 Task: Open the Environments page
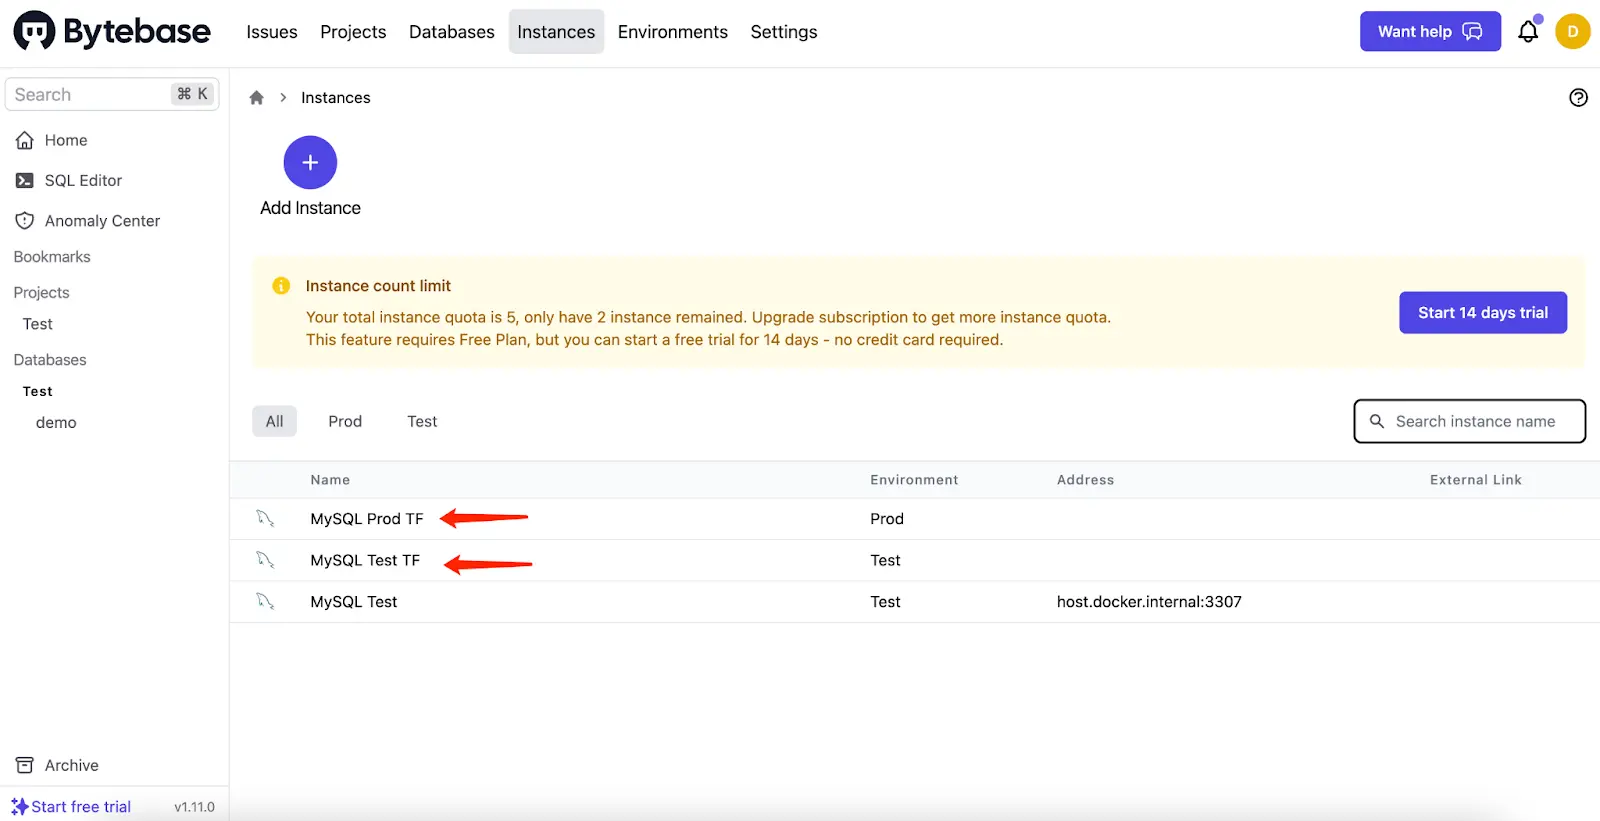(673, 32)
